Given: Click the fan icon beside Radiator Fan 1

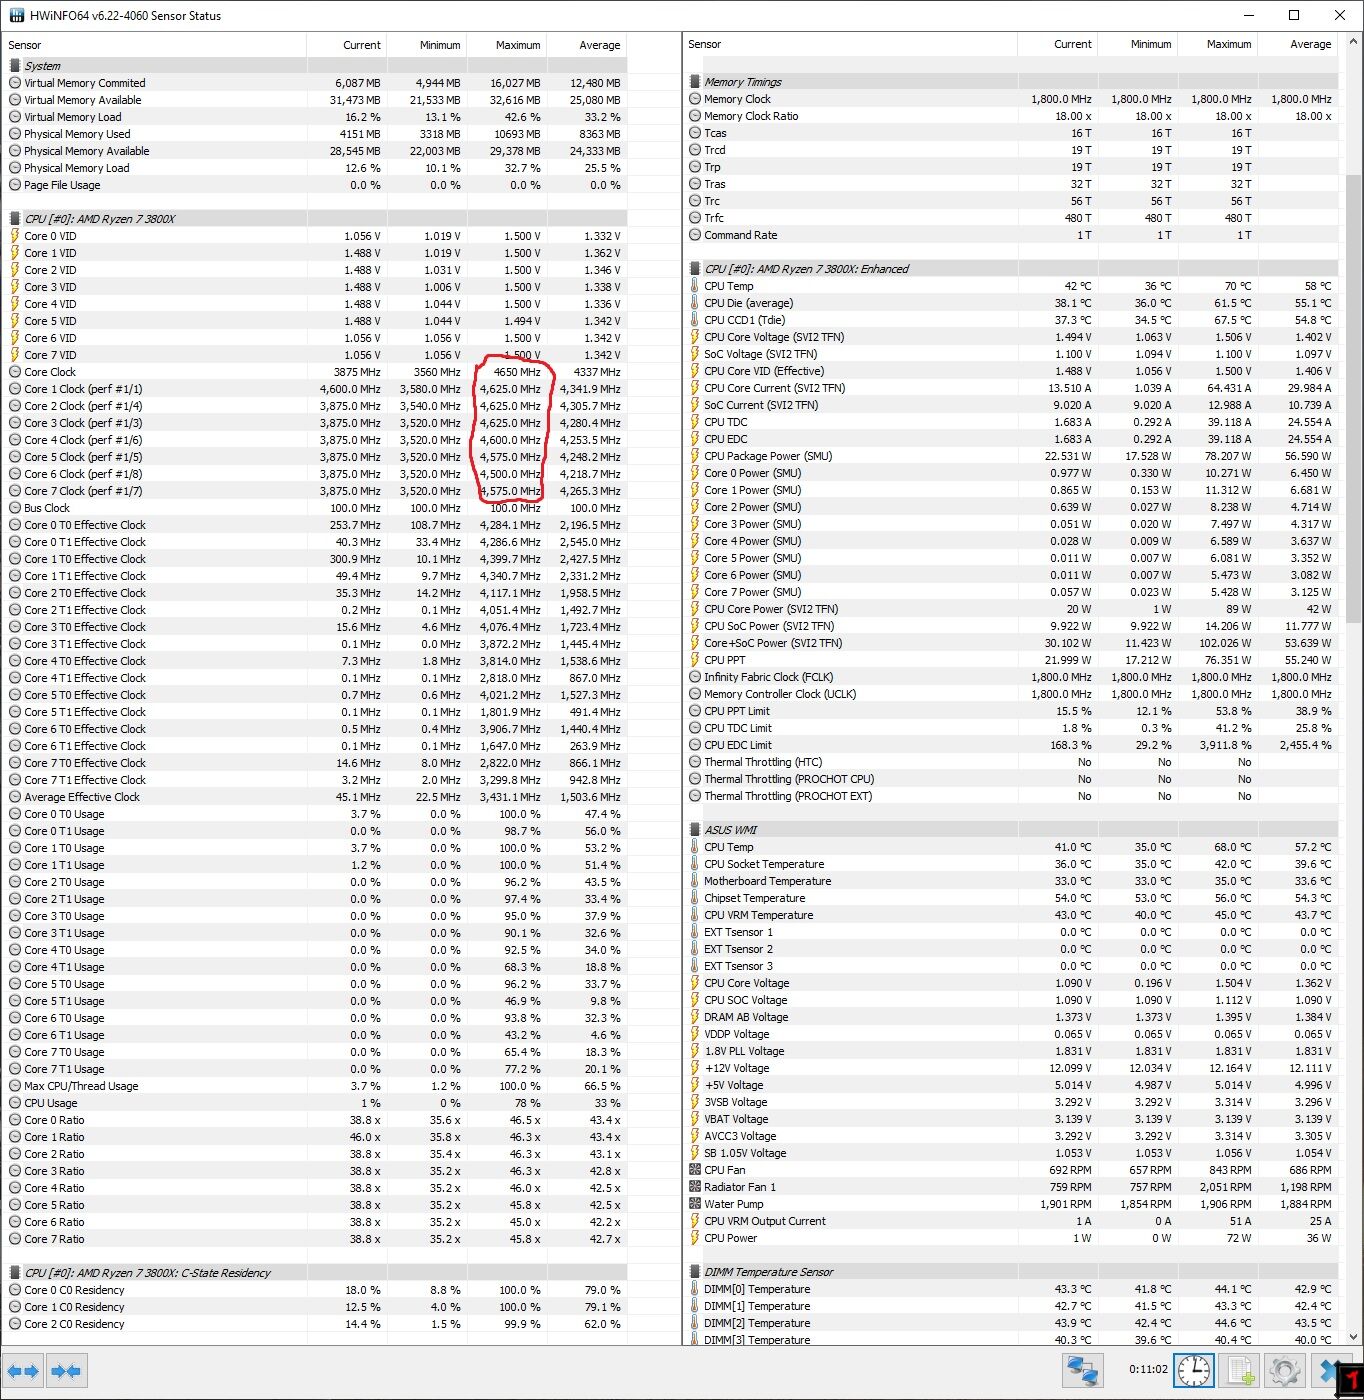Looking at the screenshot, I should (x=694, y=1187).
